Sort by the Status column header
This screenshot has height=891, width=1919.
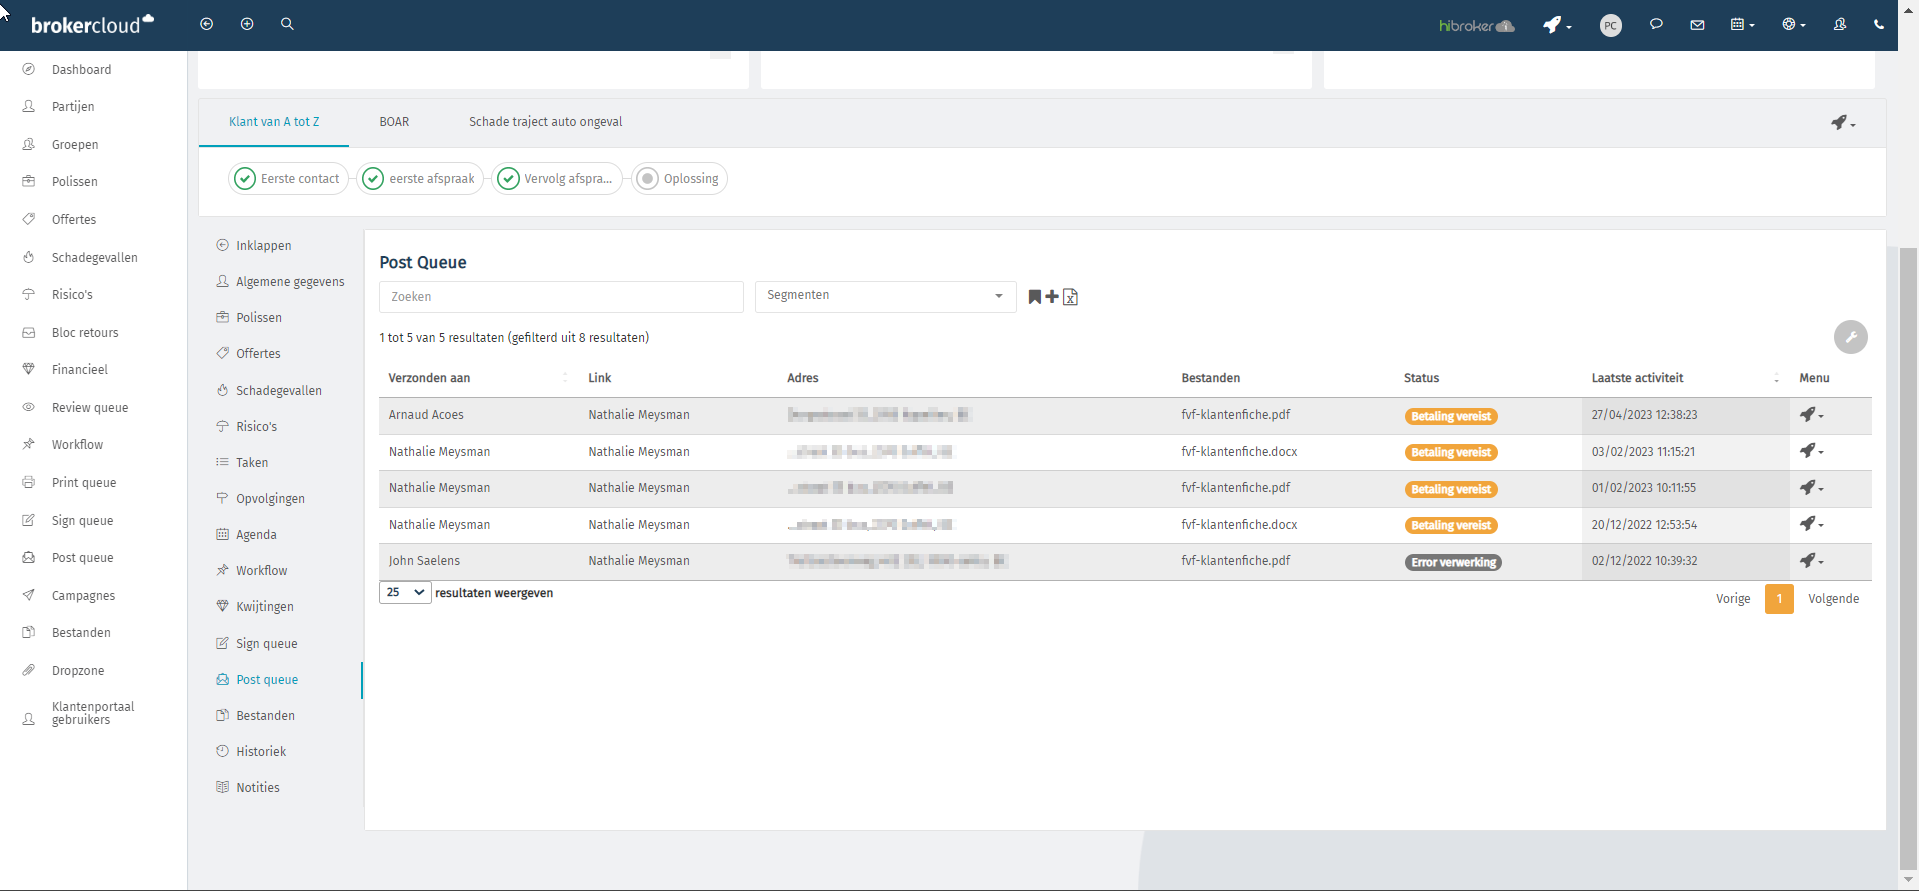1421,378
